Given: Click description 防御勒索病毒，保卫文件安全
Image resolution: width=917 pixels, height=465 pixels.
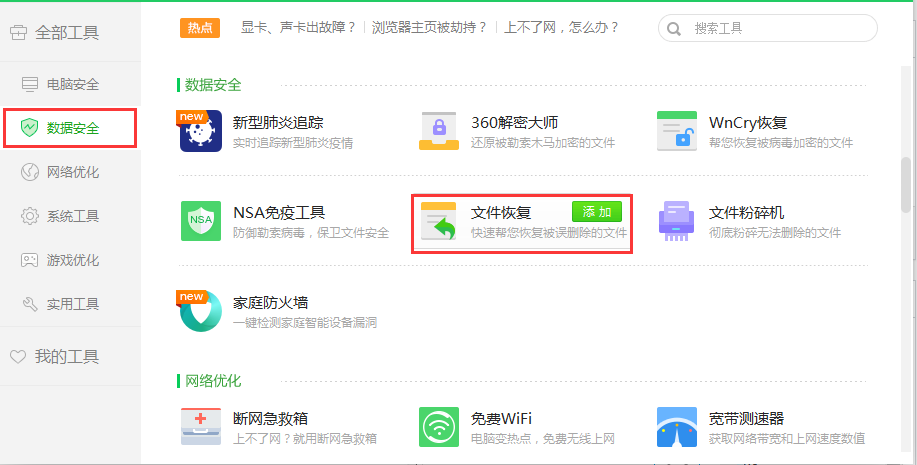Looking at the screenshot, I should click(311, 233).
